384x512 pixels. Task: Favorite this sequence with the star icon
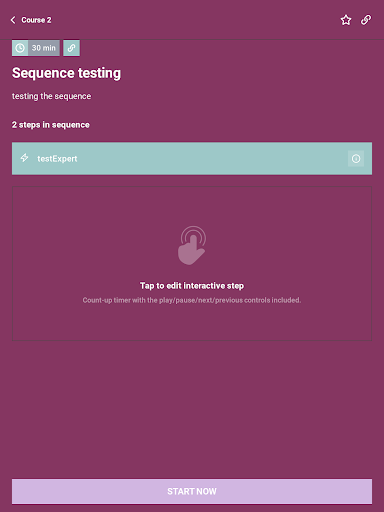pos(346,20)
